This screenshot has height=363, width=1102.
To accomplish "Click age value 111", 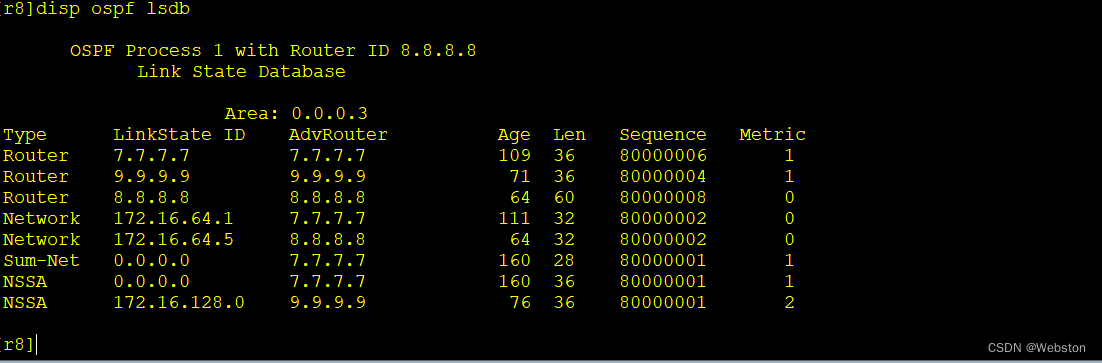I will point(514,219).
